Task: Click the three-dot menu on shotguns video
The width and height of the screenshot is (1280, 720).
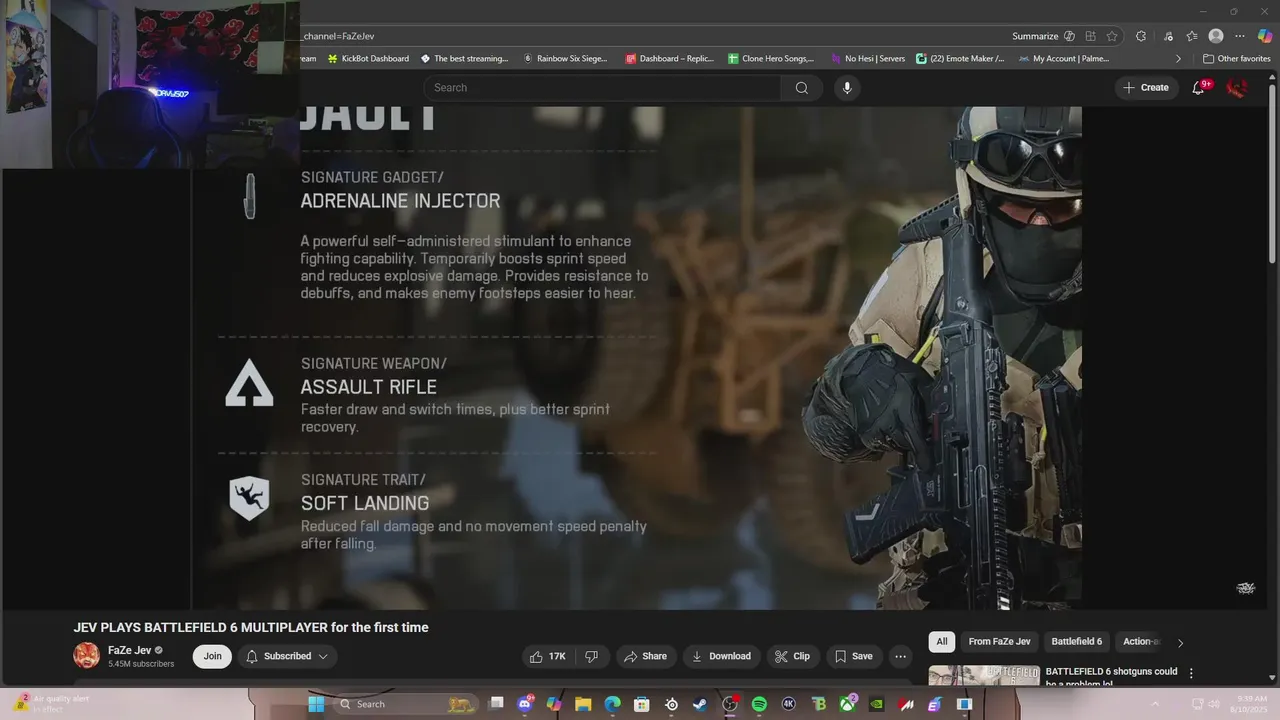Action: click(1190, 674)
